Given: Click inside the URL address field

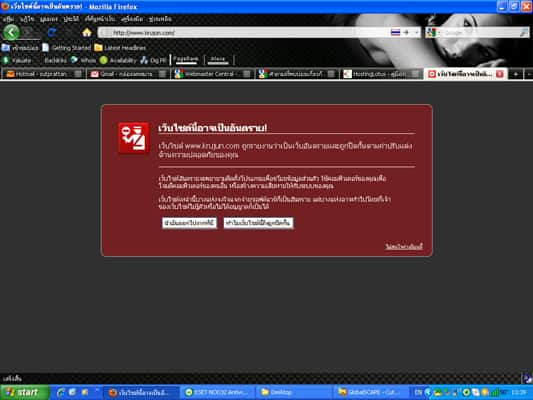Looking at the screenshot, I should point(245,33).
